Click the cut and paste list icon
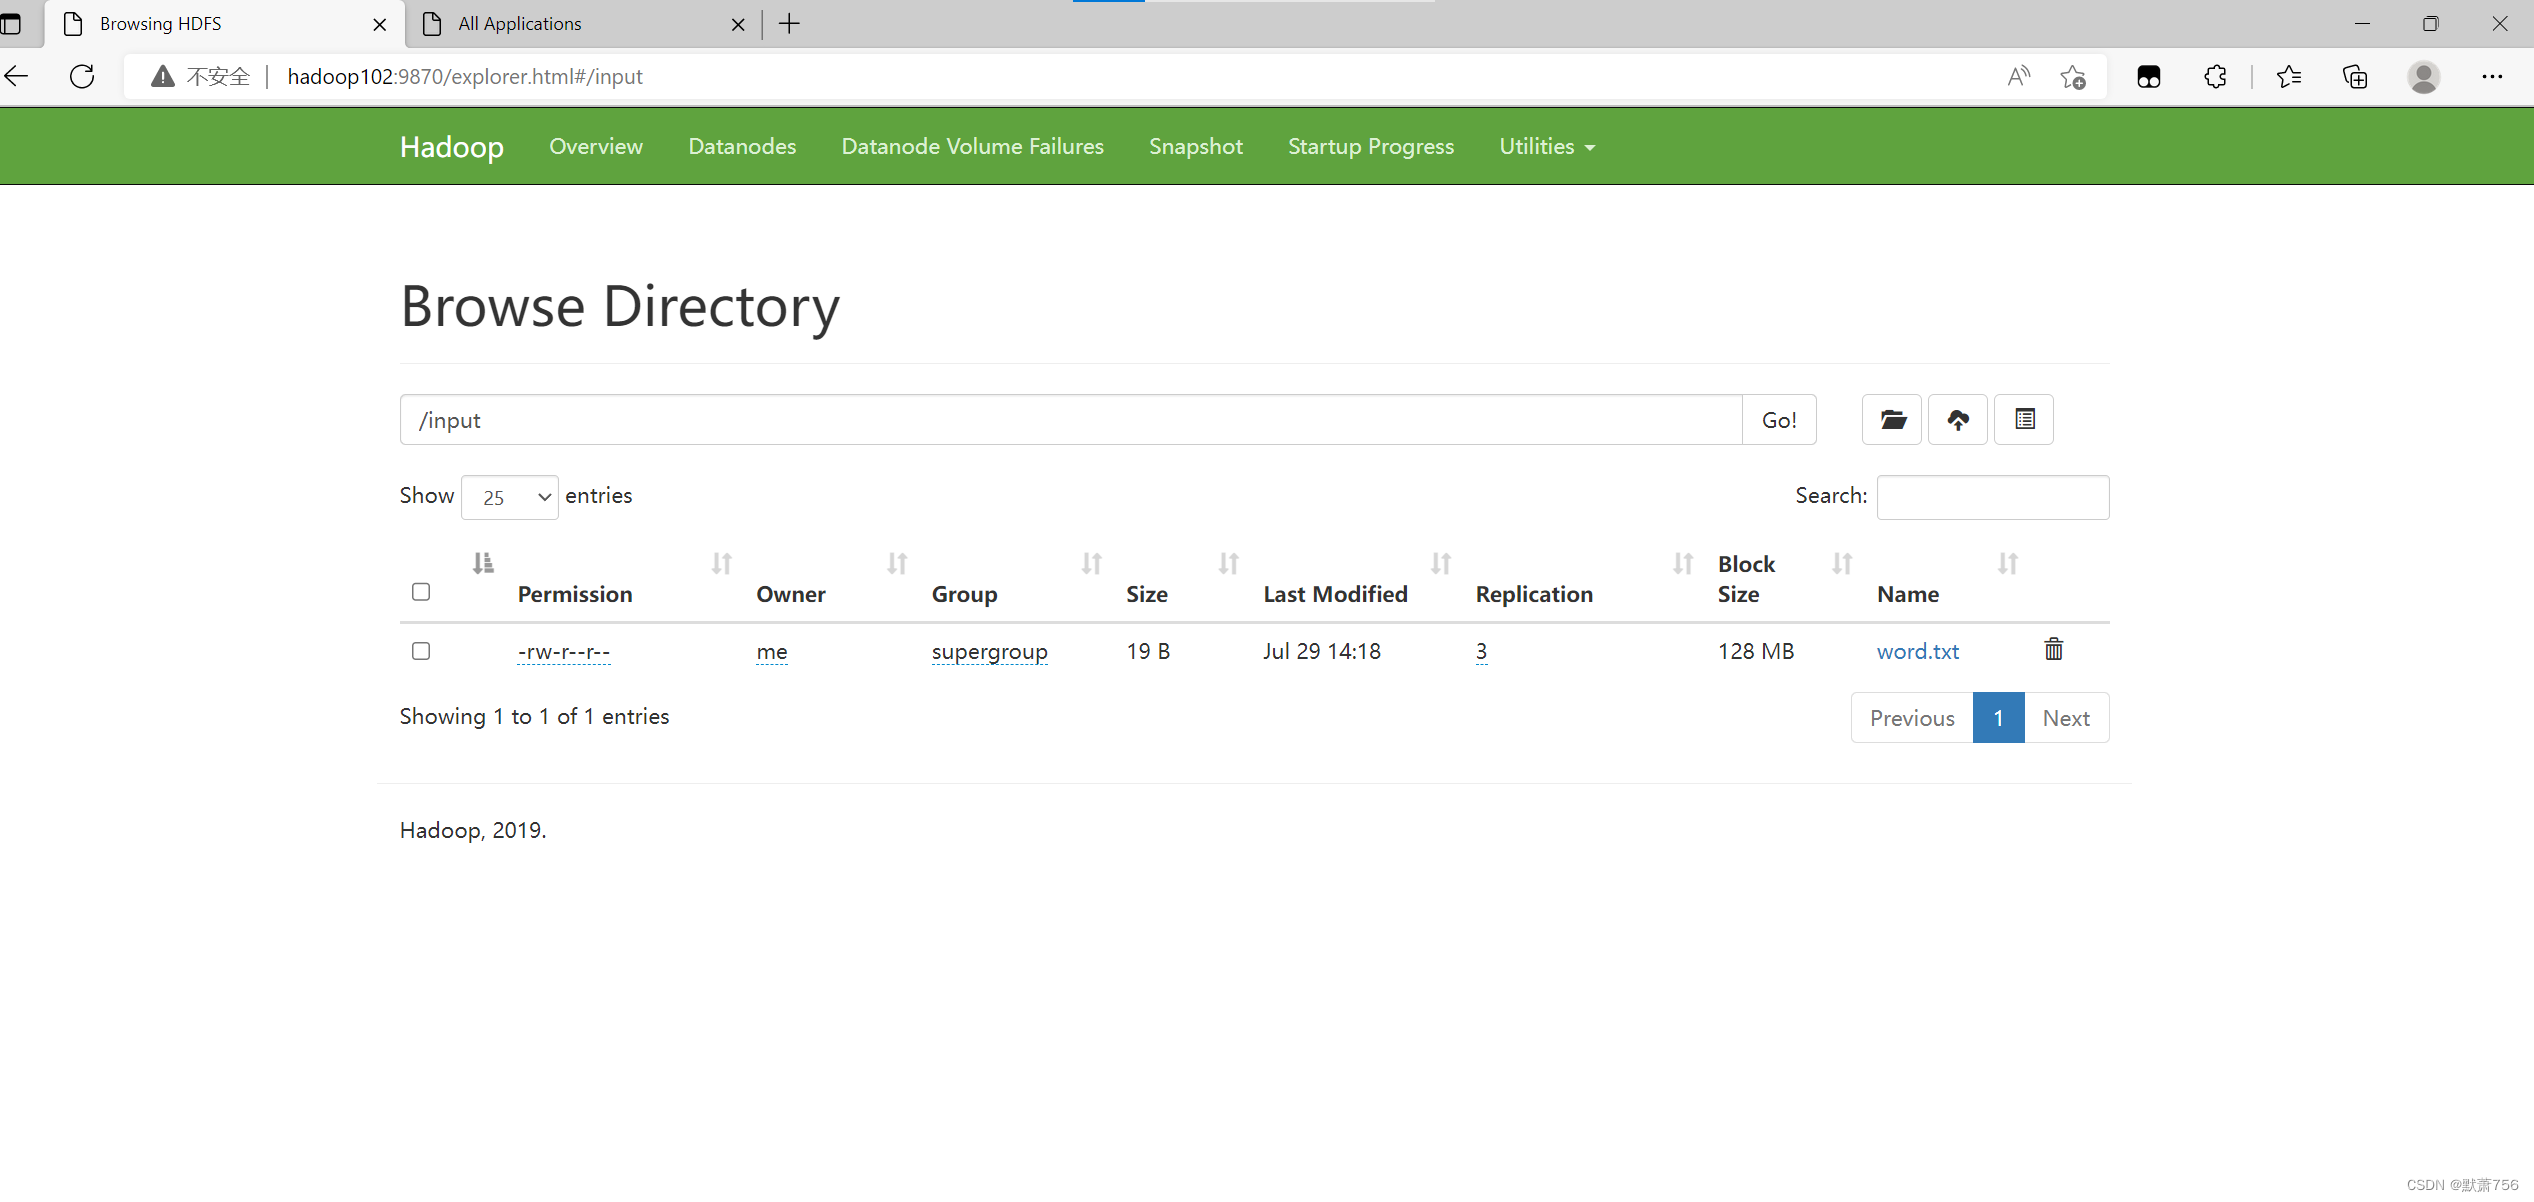The width and height of the screenshot is (2534, 1202). 2023,420
